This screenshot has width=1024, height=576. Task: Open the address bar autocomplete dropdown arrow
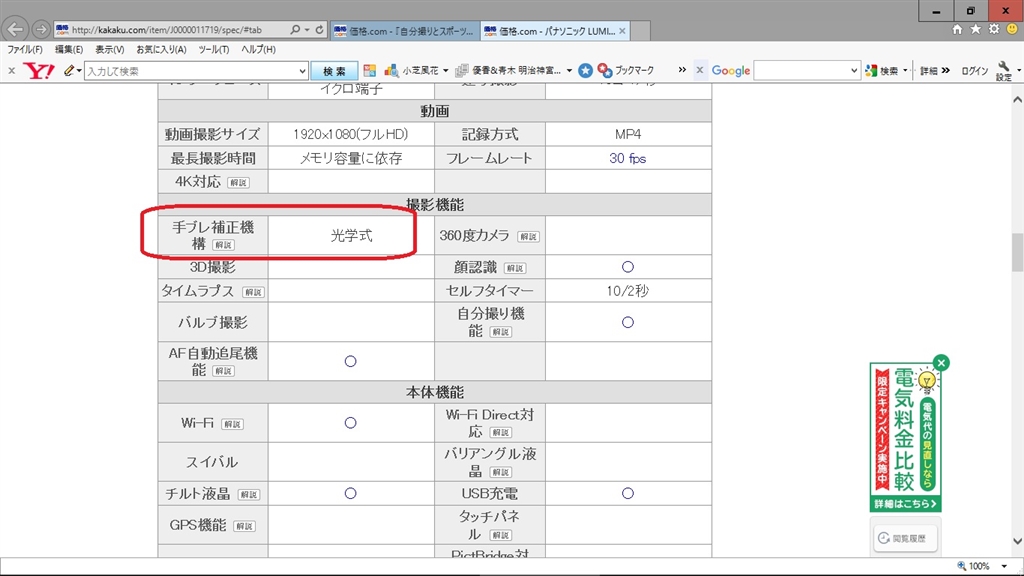click(x=307, y=30)
